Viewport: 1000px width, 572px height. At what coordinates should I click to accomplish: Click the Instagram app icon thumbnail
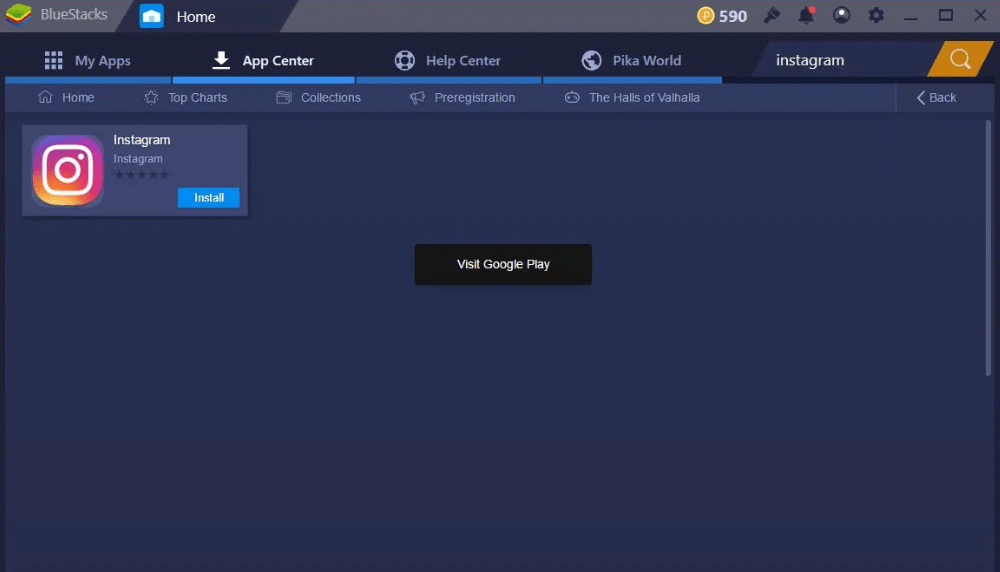tap(68, 170)
